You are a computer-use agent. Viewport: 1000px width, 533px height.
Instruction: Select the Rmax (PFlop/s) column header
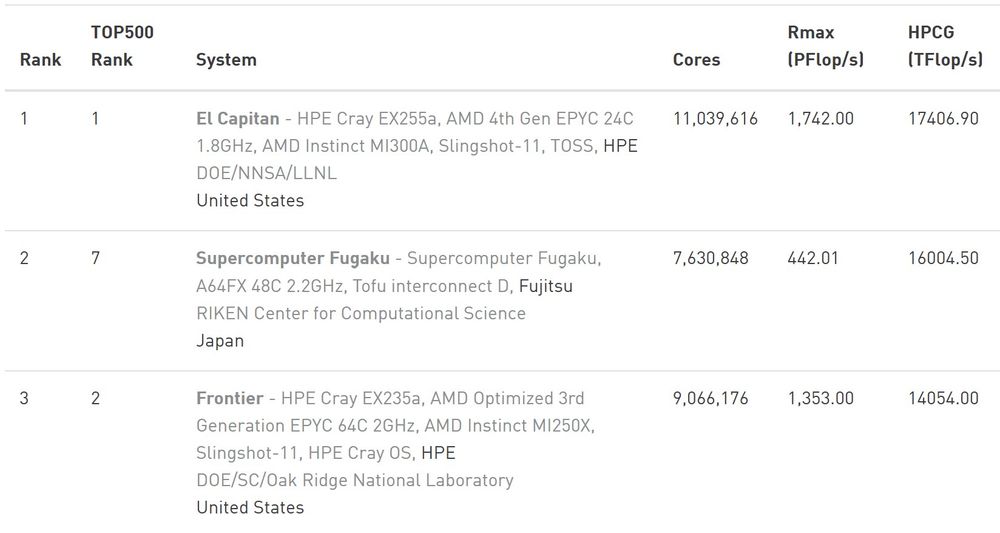[x=826, y=46]
